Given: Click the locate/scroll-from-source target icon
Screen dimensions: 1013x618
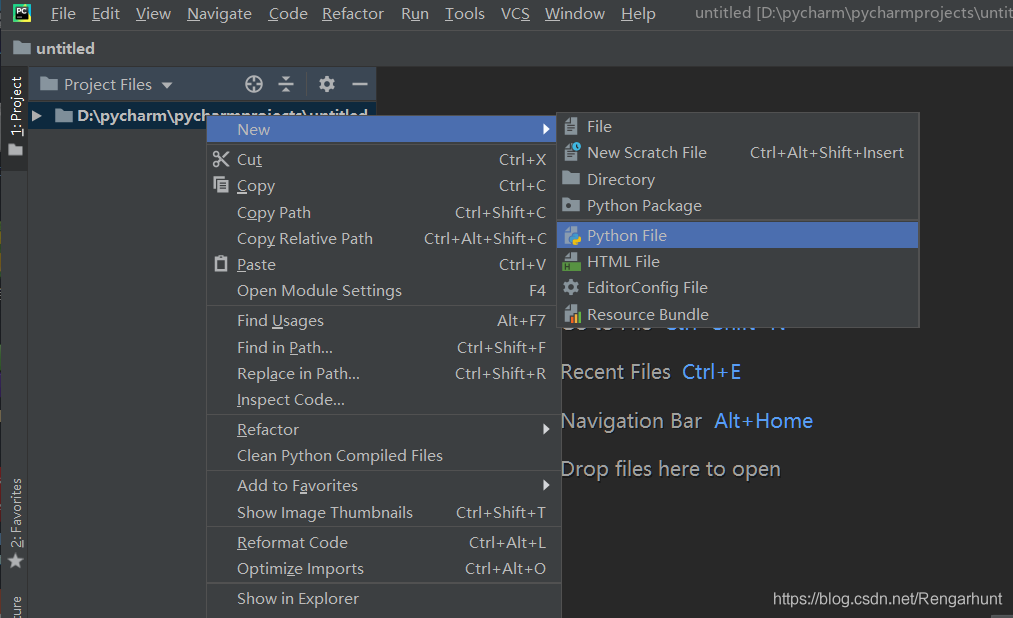Looking at the screenshot, I should (x=254, y=84).
